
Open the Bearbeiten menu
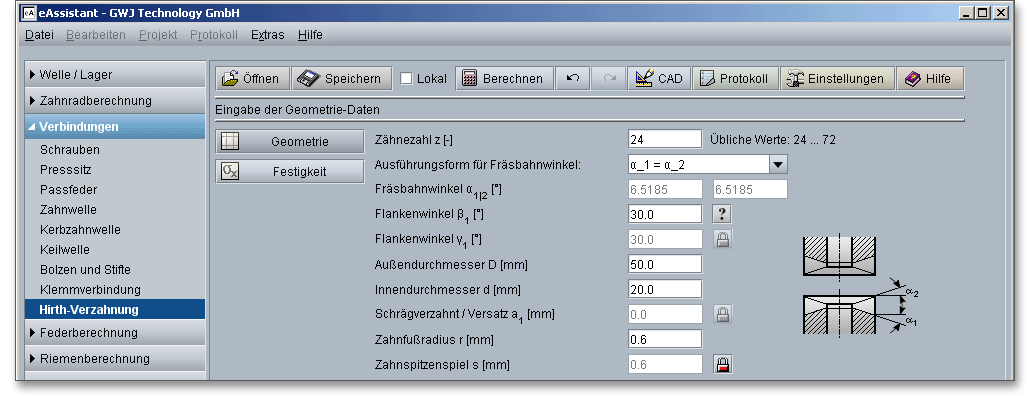pyautogui.click(x=96, y=35)
